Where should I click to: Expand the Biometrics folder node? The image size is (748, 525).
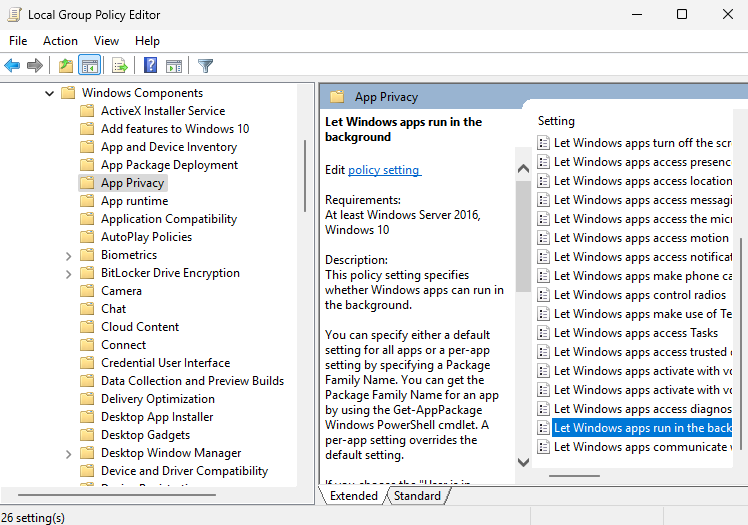pos(68,255)
